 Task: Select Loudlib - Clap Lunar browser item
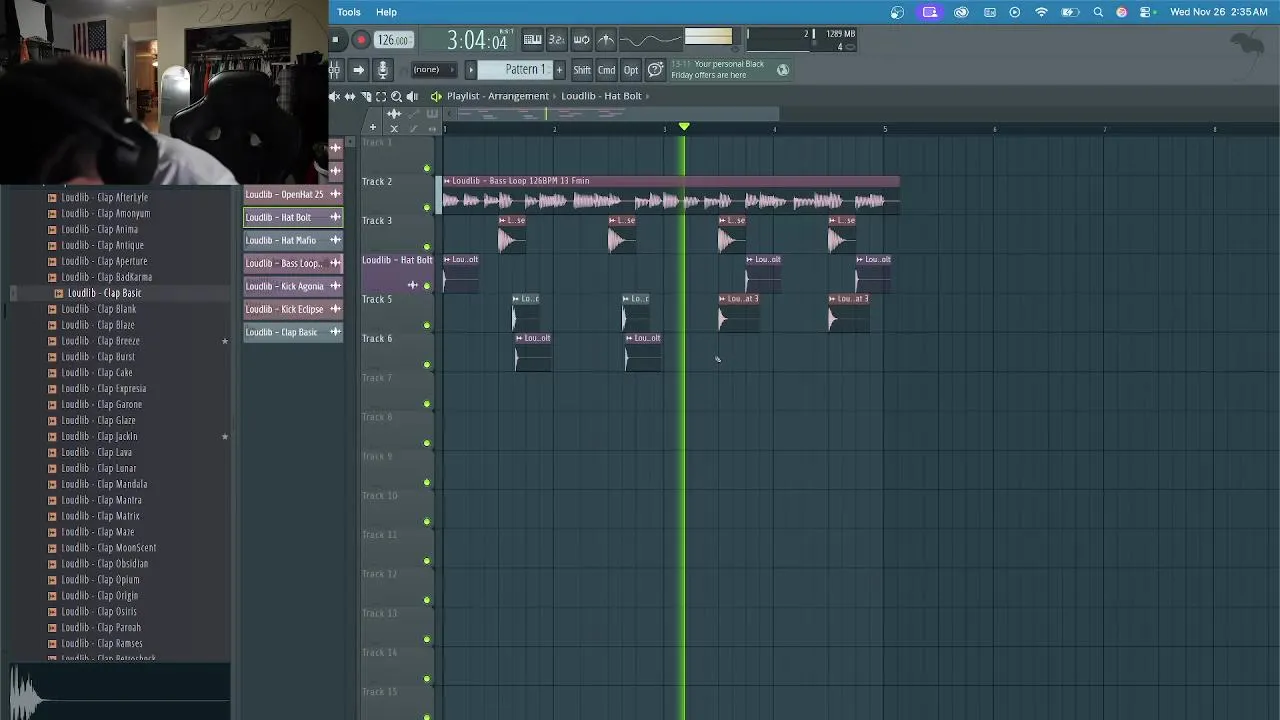[x=99, y=468]
